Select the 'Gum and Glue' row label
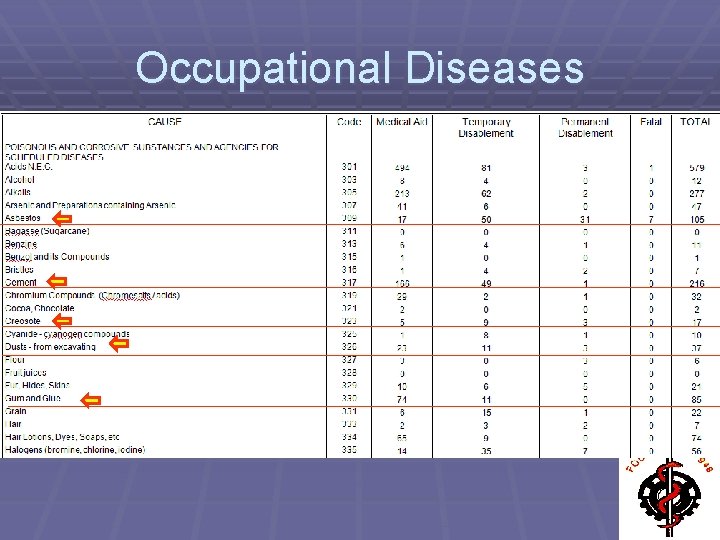Screen dimensions: 720x540 click(33, 398)
